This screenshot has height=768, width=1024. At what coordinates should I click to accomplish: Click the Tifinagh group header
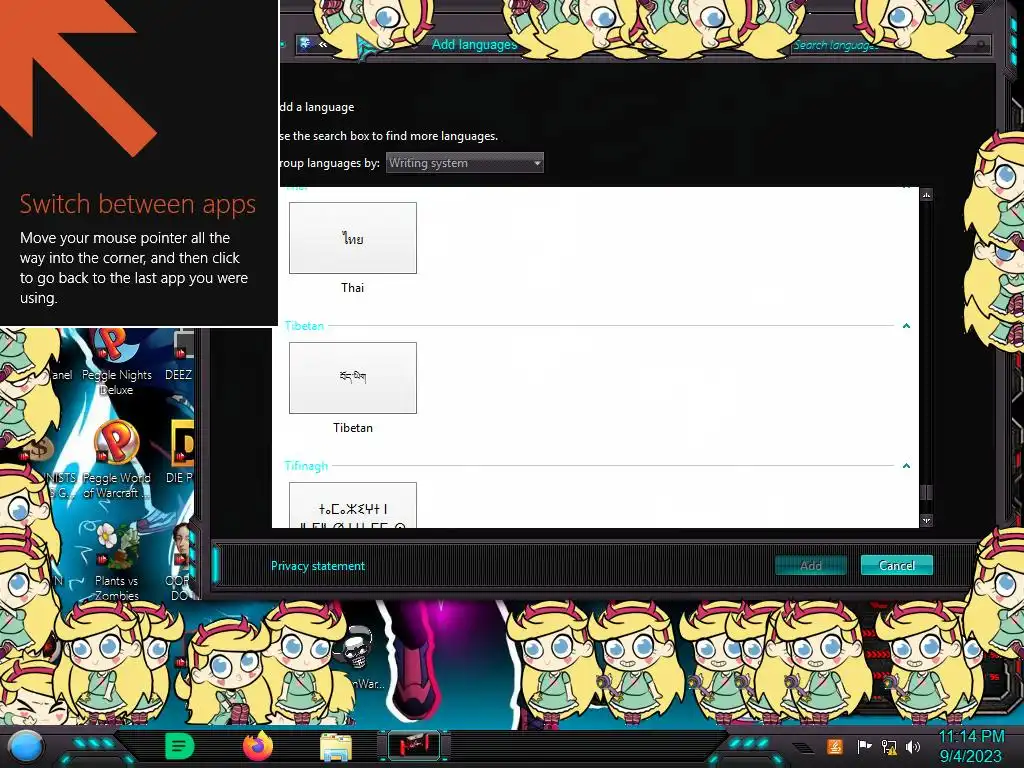point(306,466)
